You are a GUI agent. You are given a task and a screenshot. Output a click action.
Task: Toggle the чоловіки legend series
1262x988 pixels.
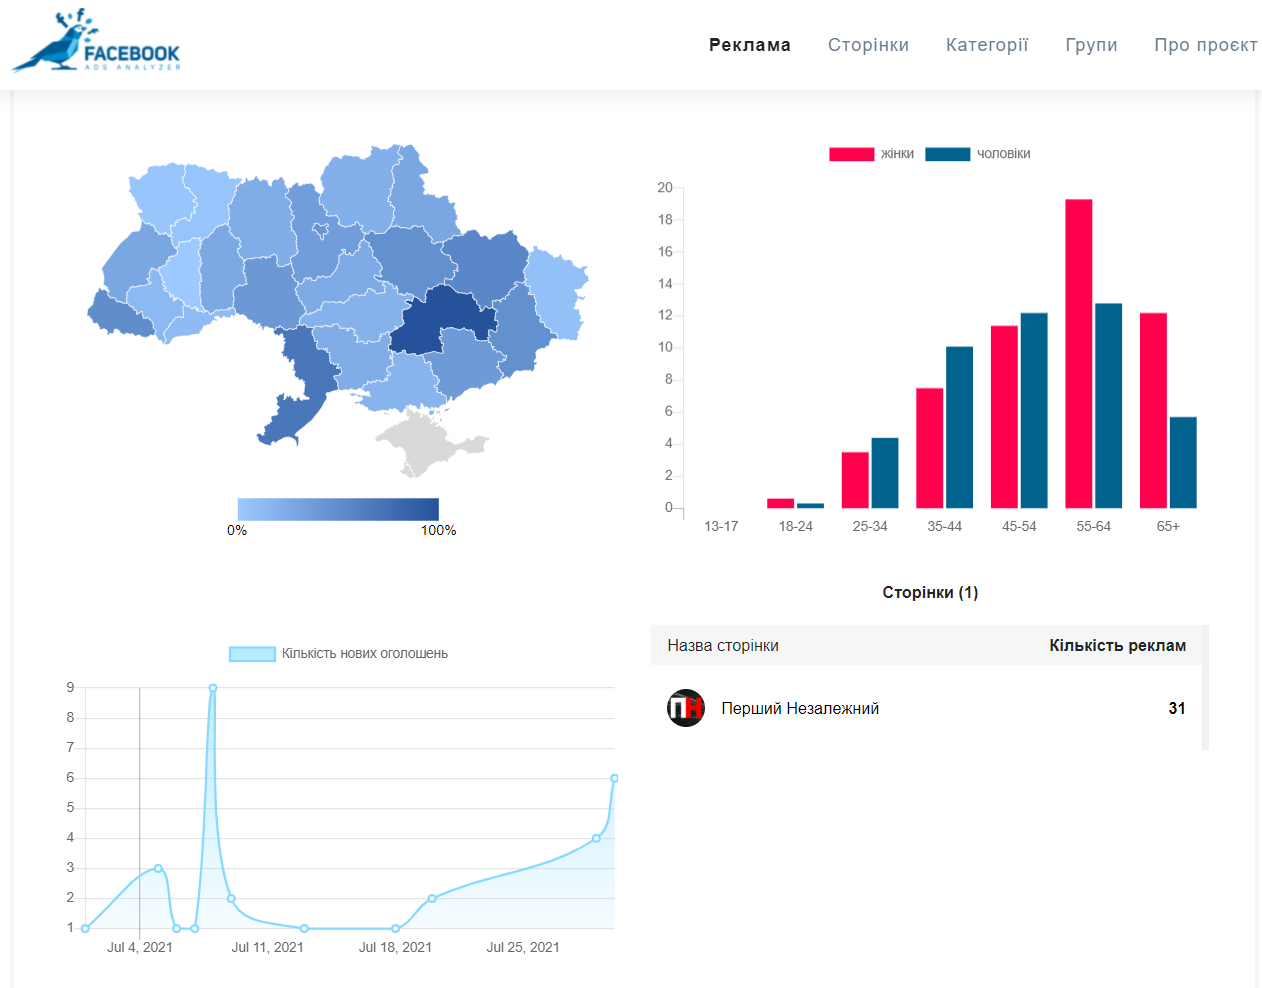click(977, 154)
